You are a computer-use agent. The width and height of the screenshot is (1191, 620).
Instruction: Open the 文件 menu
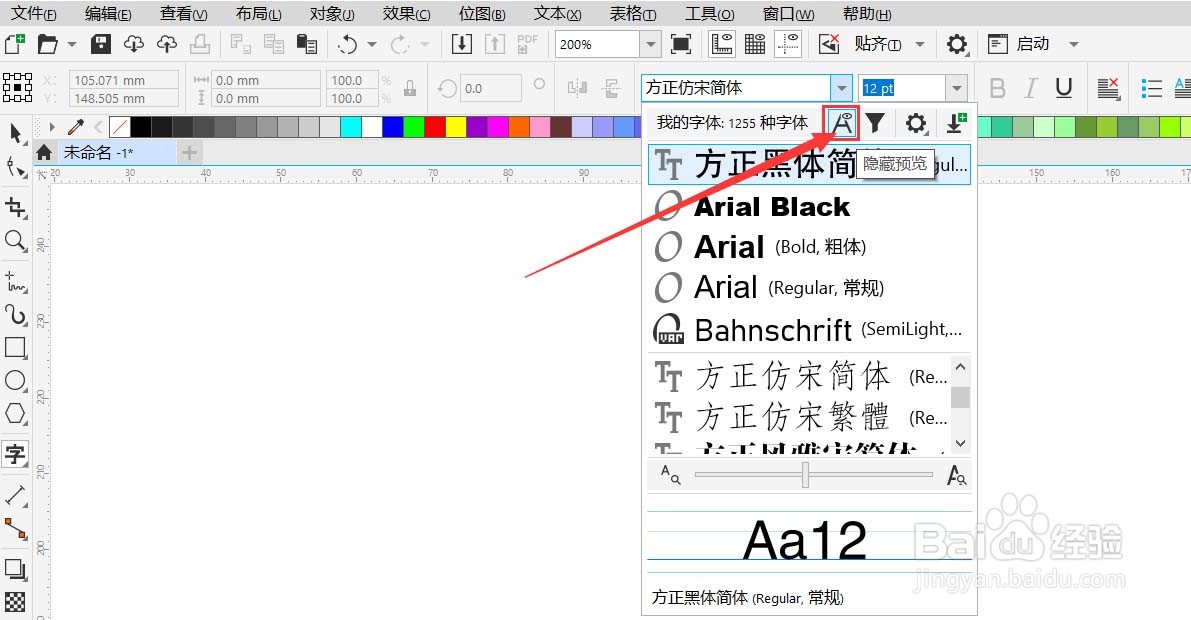point(33,14)
